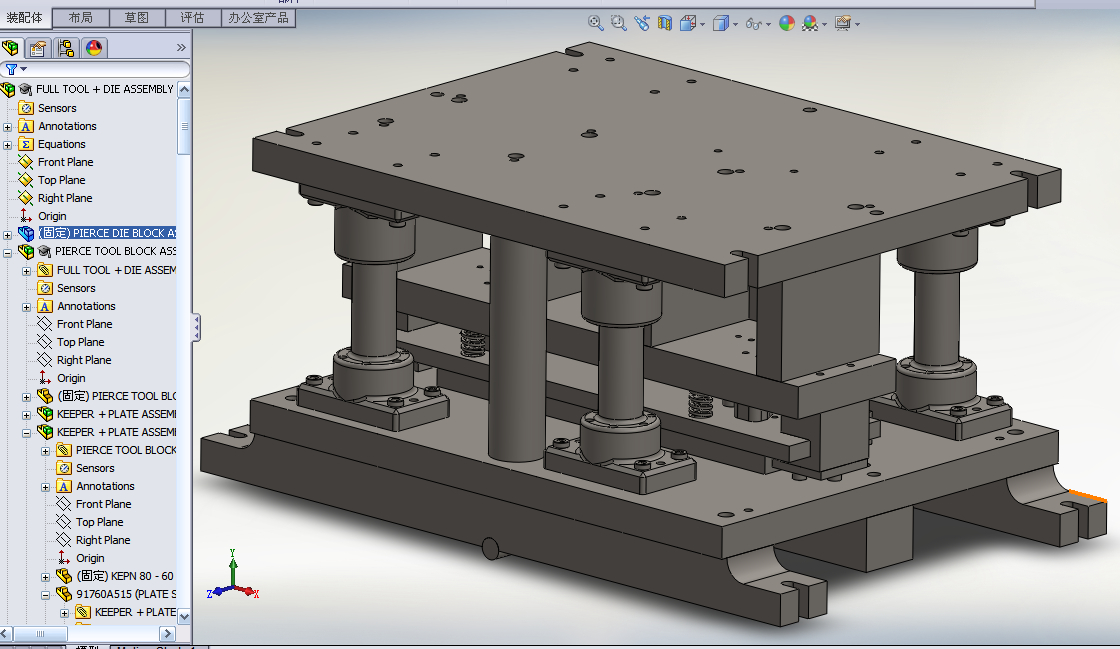
Task: Open the 布局 ribbon tab
Action: pos(81,18)
